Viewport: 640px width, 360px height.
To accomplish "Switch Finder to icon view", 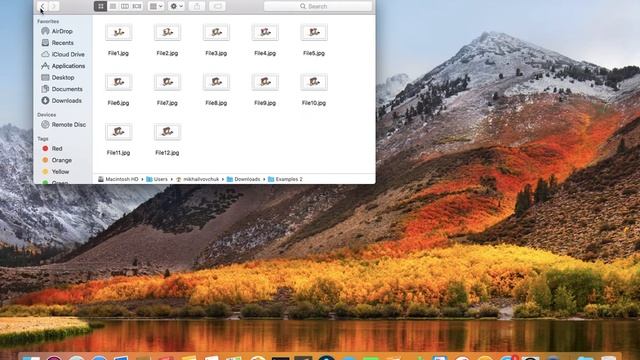I will coord(100,6).
